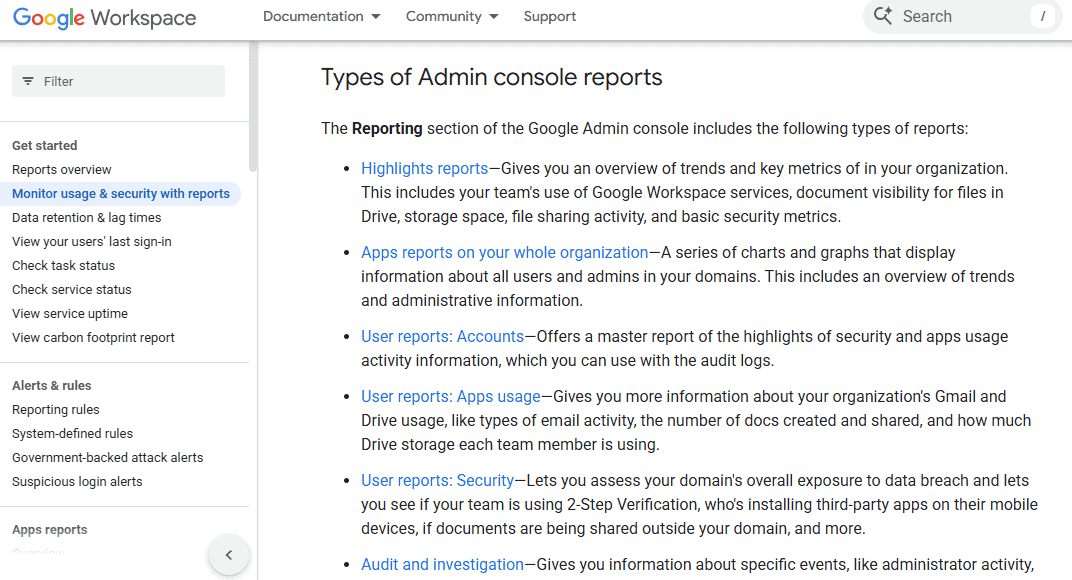Expand the Documentation dropdown arrow
Image resolution: width=1072 pixels, height=580 pixels.
(375, 16)
